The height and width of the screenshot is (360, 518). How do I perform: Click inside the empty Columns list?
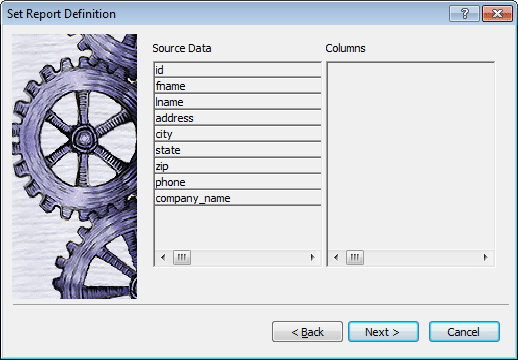coord(411,156)
